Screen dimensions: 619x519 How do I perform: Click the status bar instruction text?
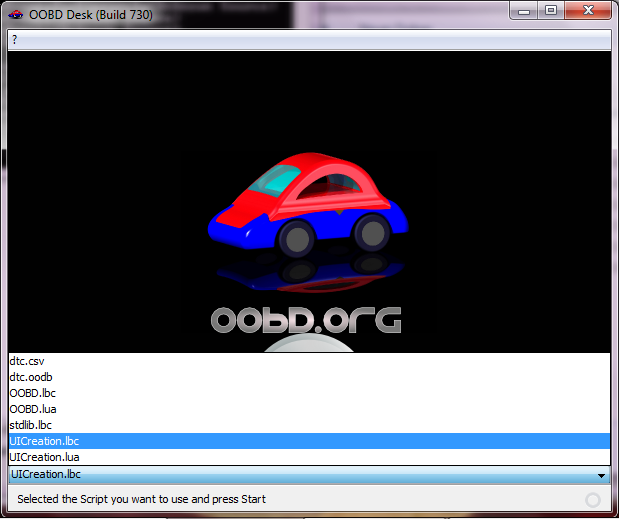pyautogui.click(x=141, y=499)
